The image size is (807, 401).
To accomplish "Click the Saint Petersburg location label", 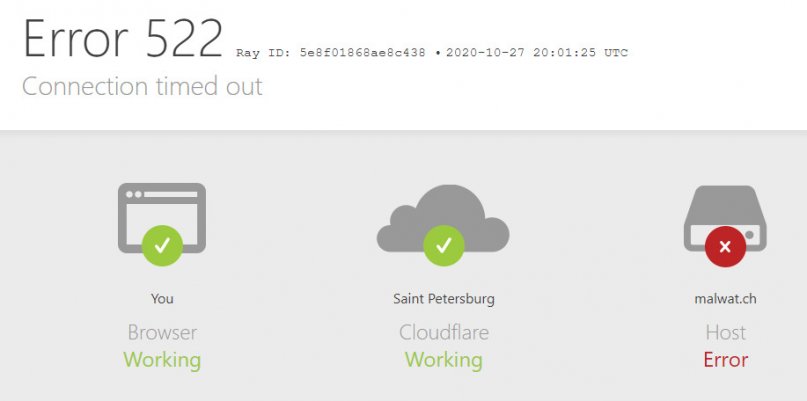I will point(444,299).
